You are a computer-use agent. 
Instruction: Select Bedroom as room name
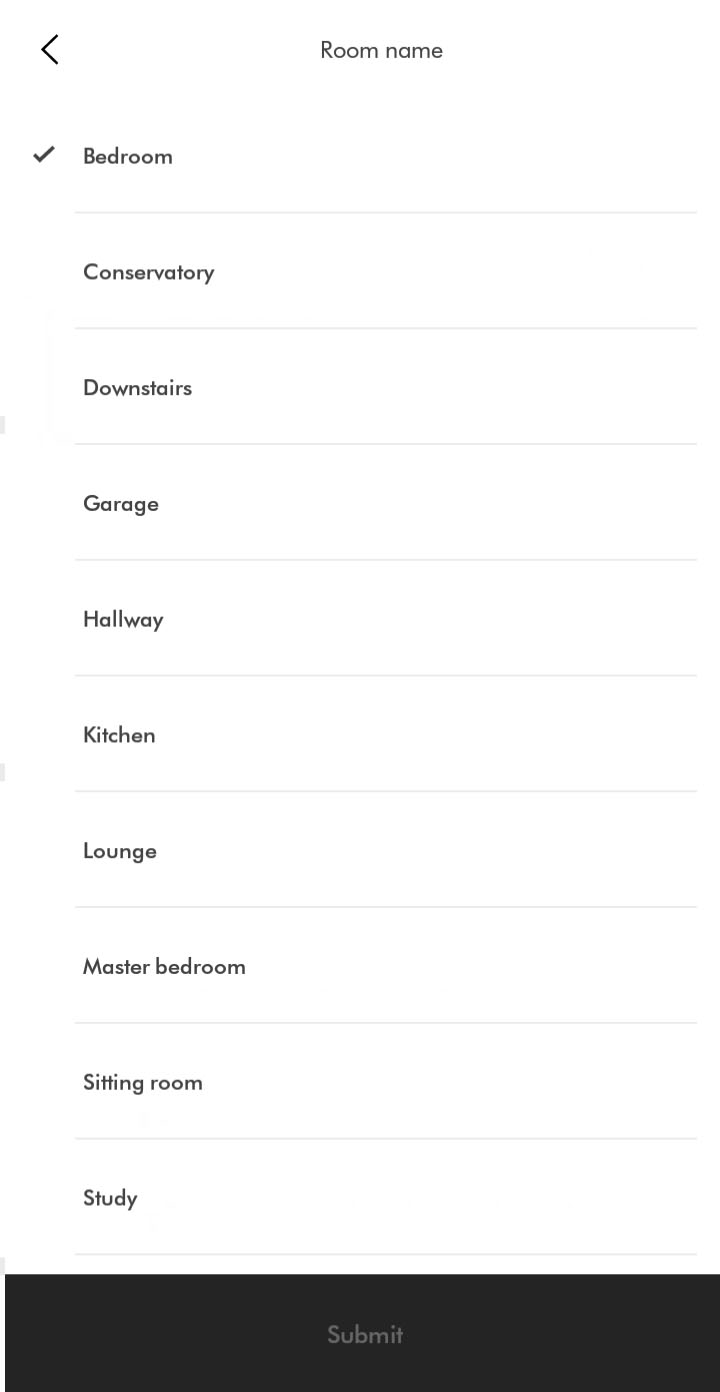[x=360, y=156]
